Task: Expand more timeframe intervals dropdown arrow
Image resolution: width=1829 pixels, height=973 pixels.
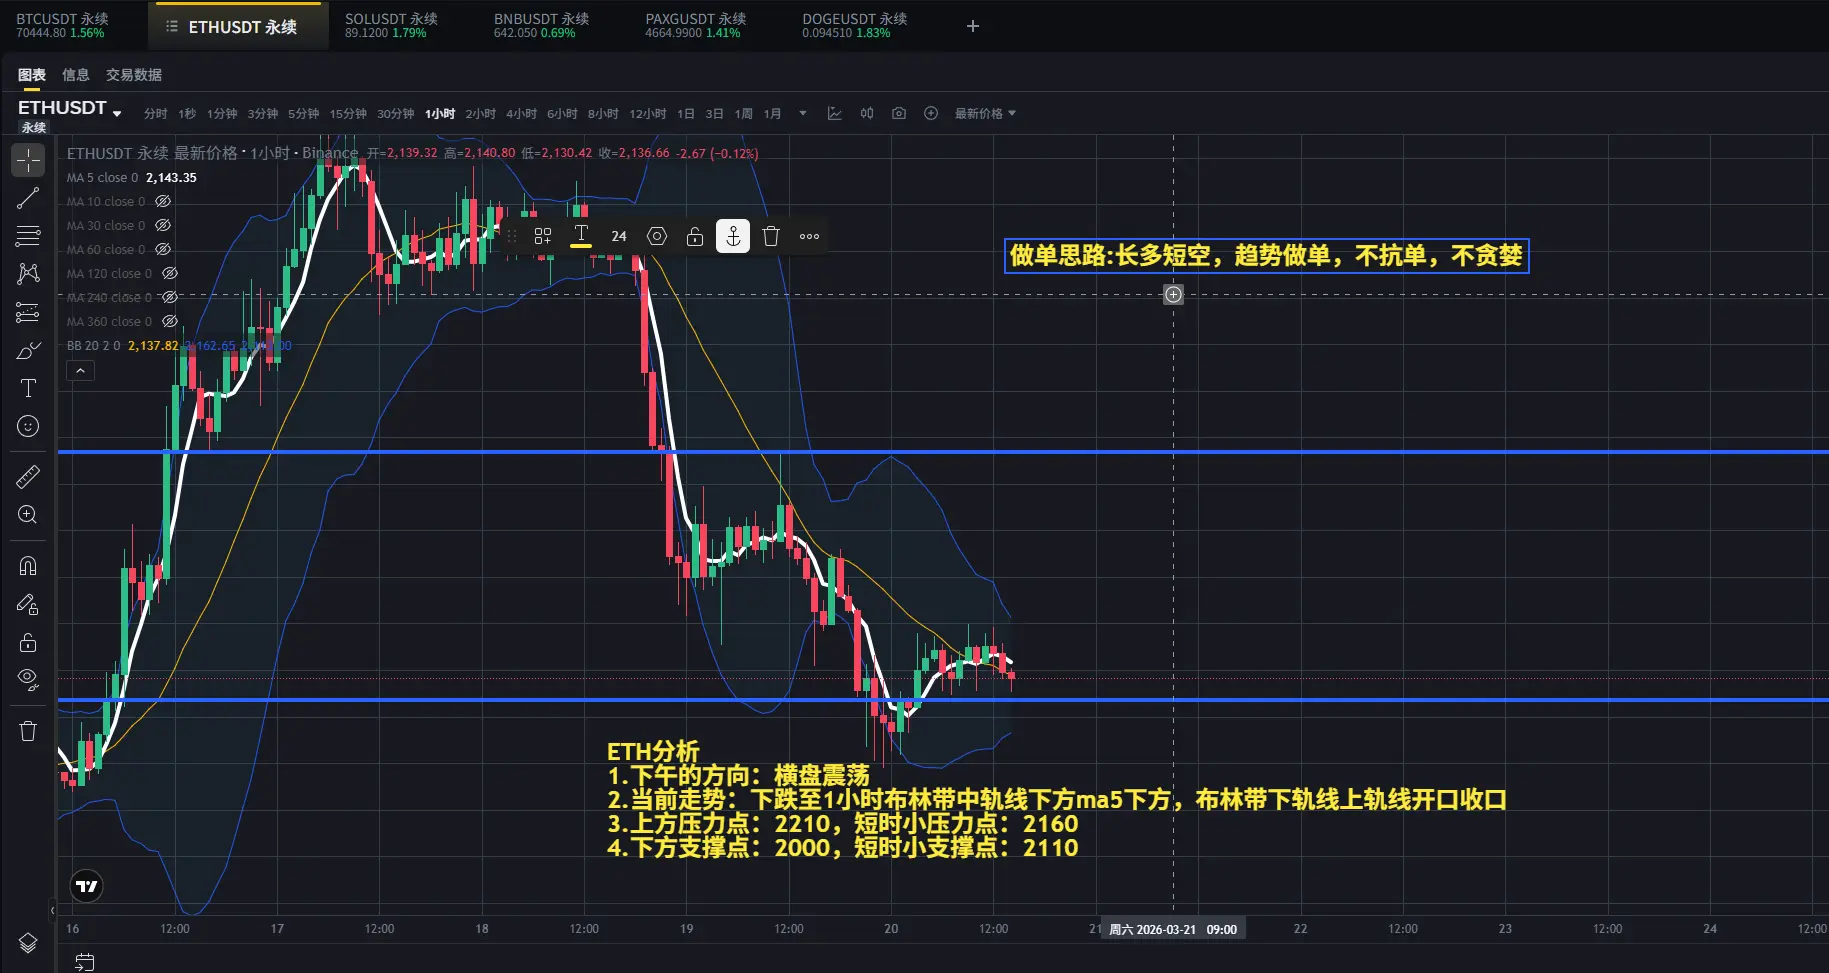Action: tap(802, 114)
